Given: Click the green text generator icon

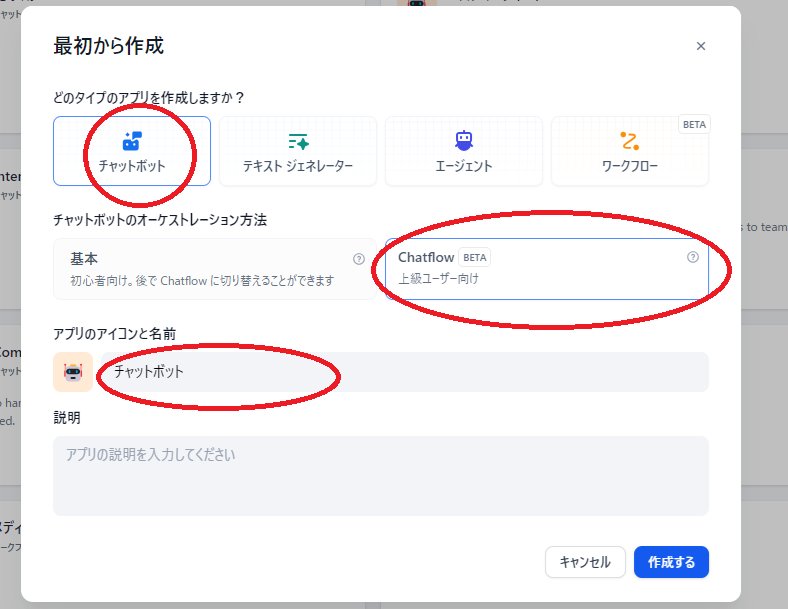Looking at the screenshot, I should (x=299, y=141).
